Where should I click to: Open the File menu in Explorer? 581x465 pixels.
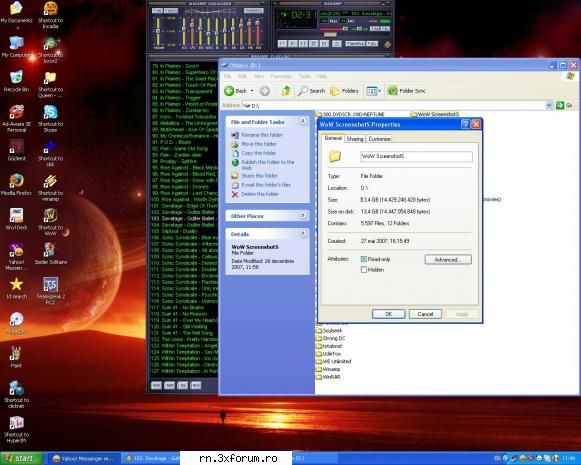pos(228,76)
